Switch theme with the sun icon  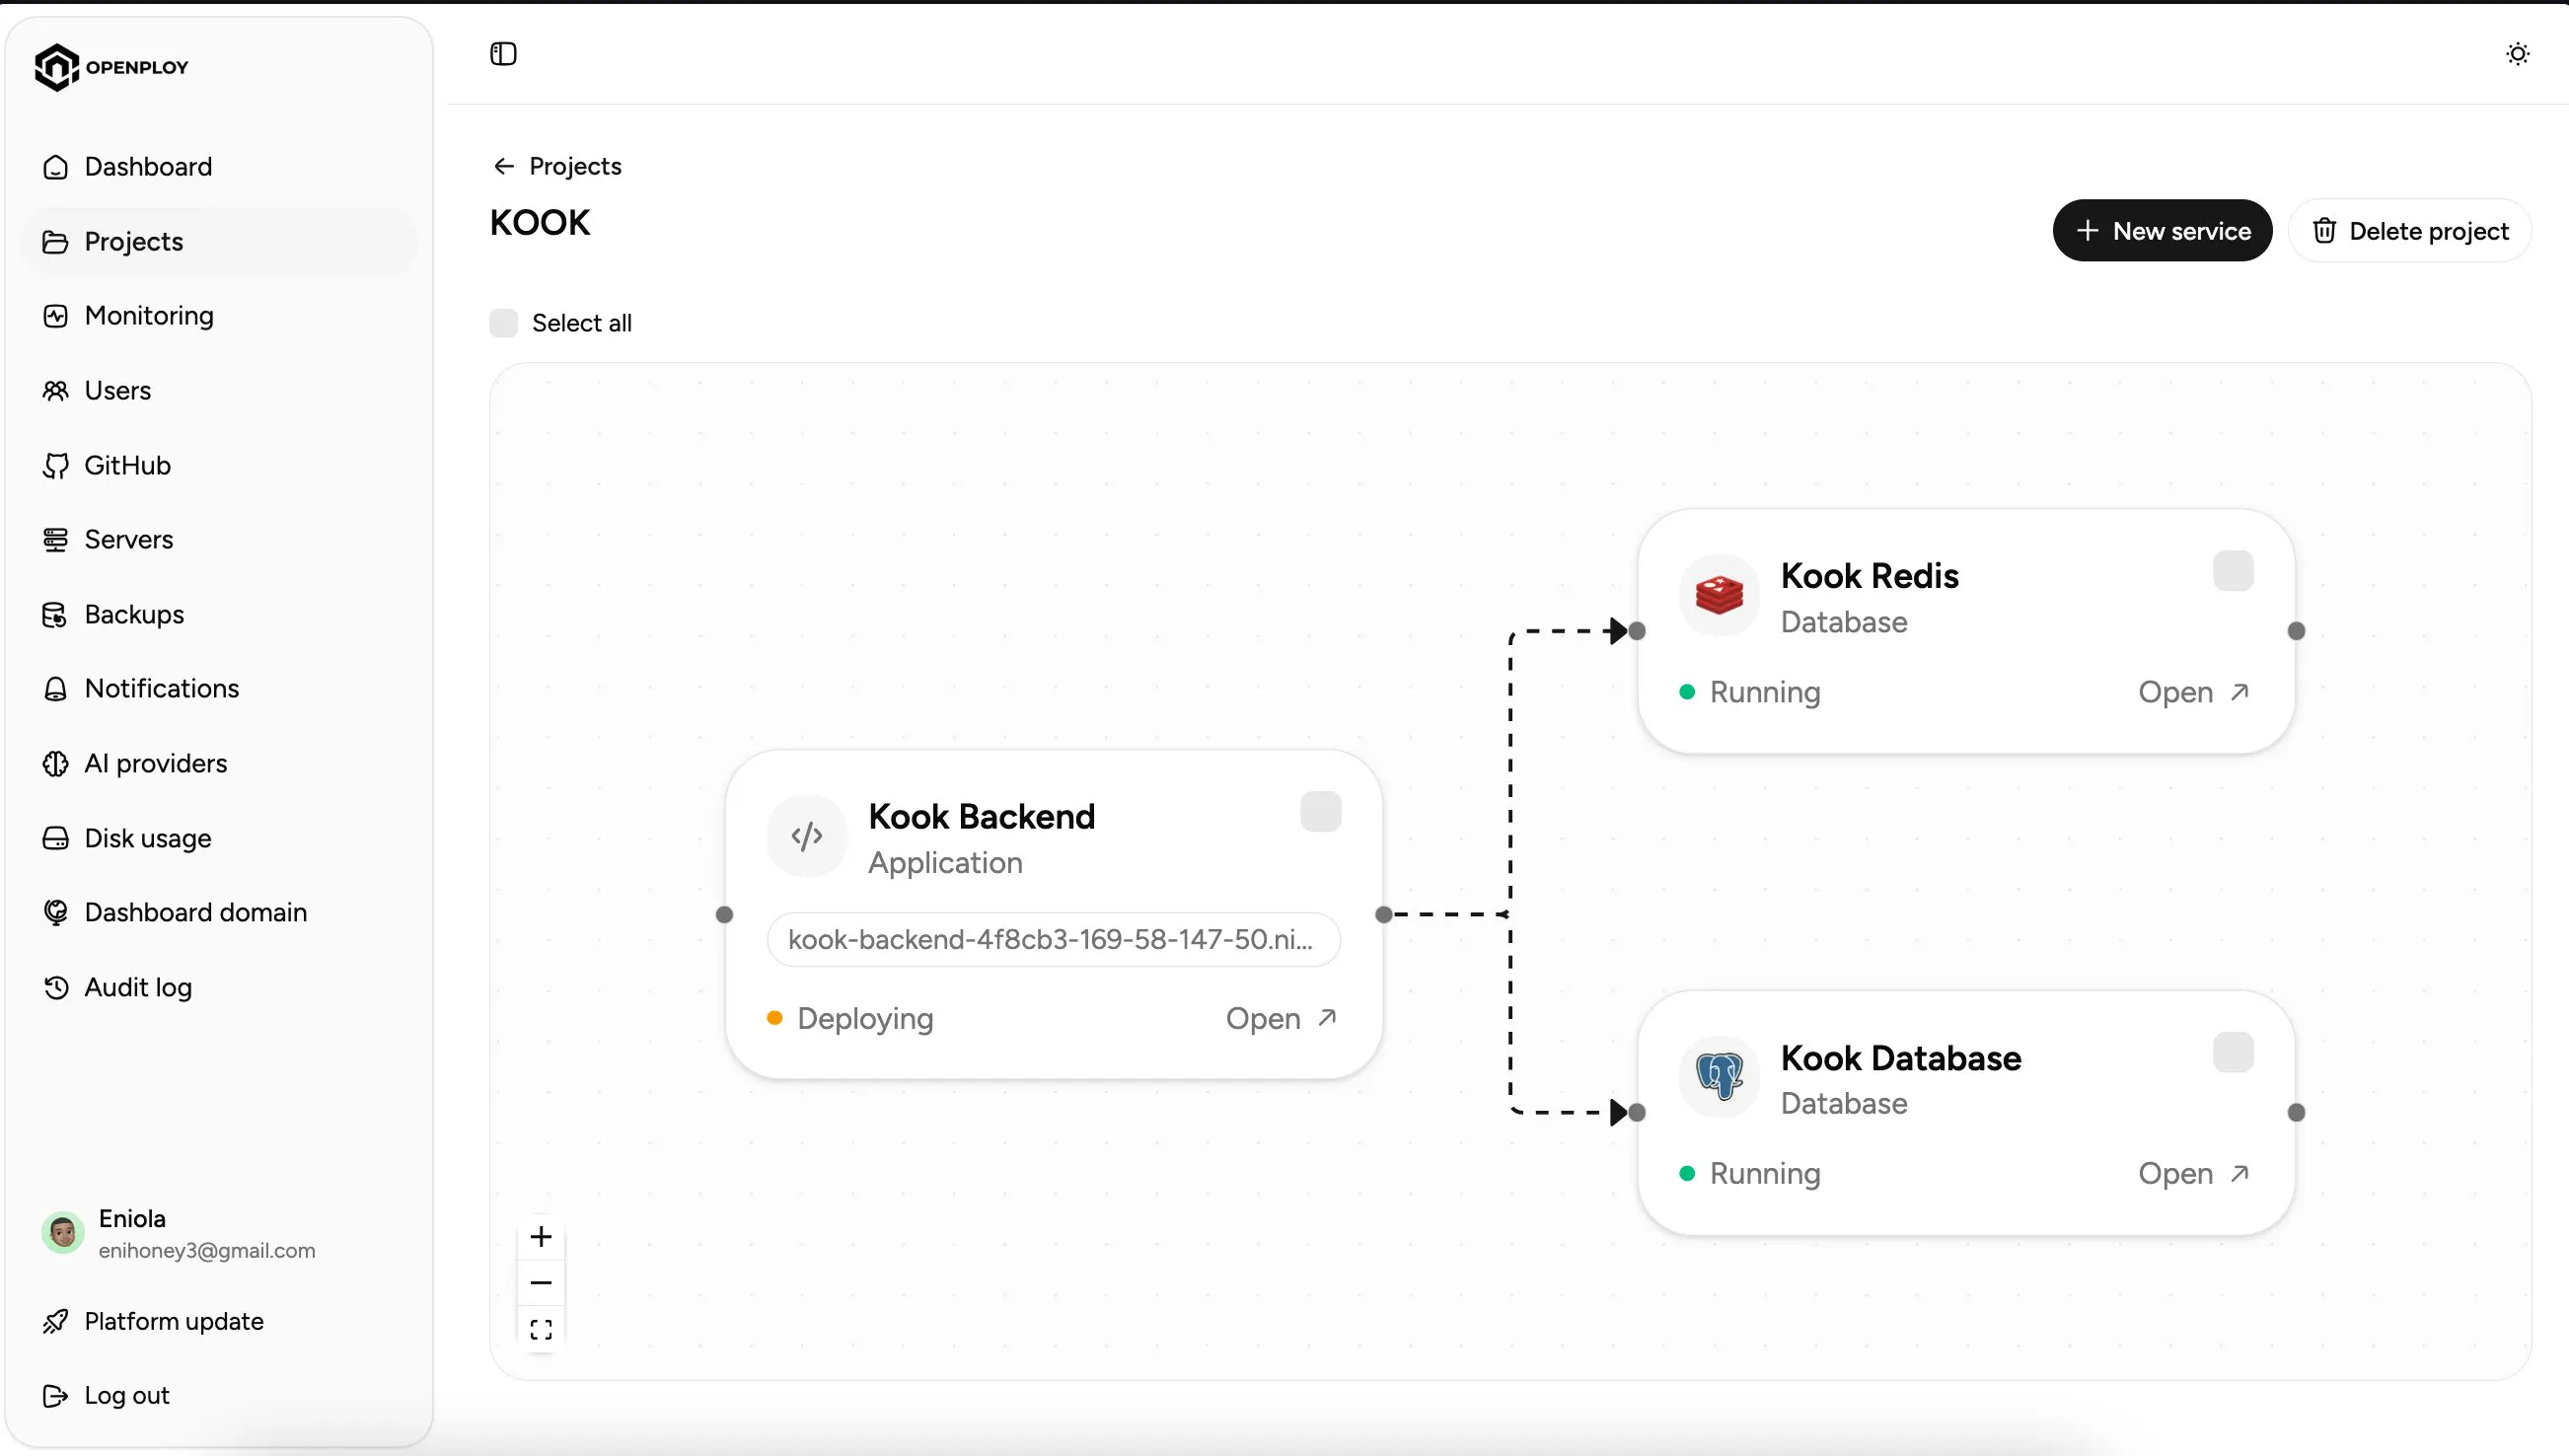(x=2517, y=54)
